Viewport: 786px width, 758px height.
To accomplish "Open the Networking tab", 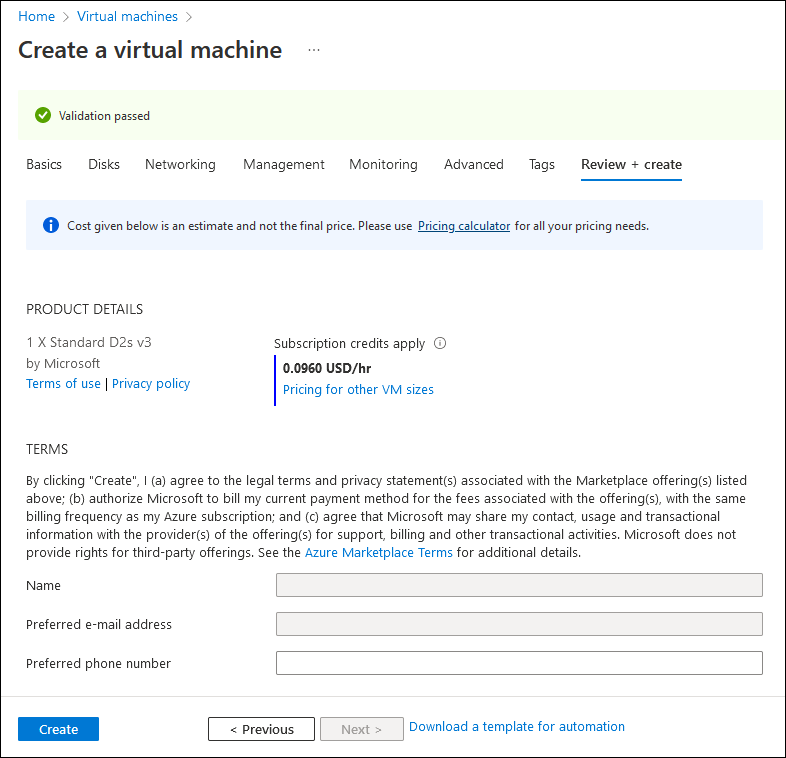I will (x=180, y=164).
